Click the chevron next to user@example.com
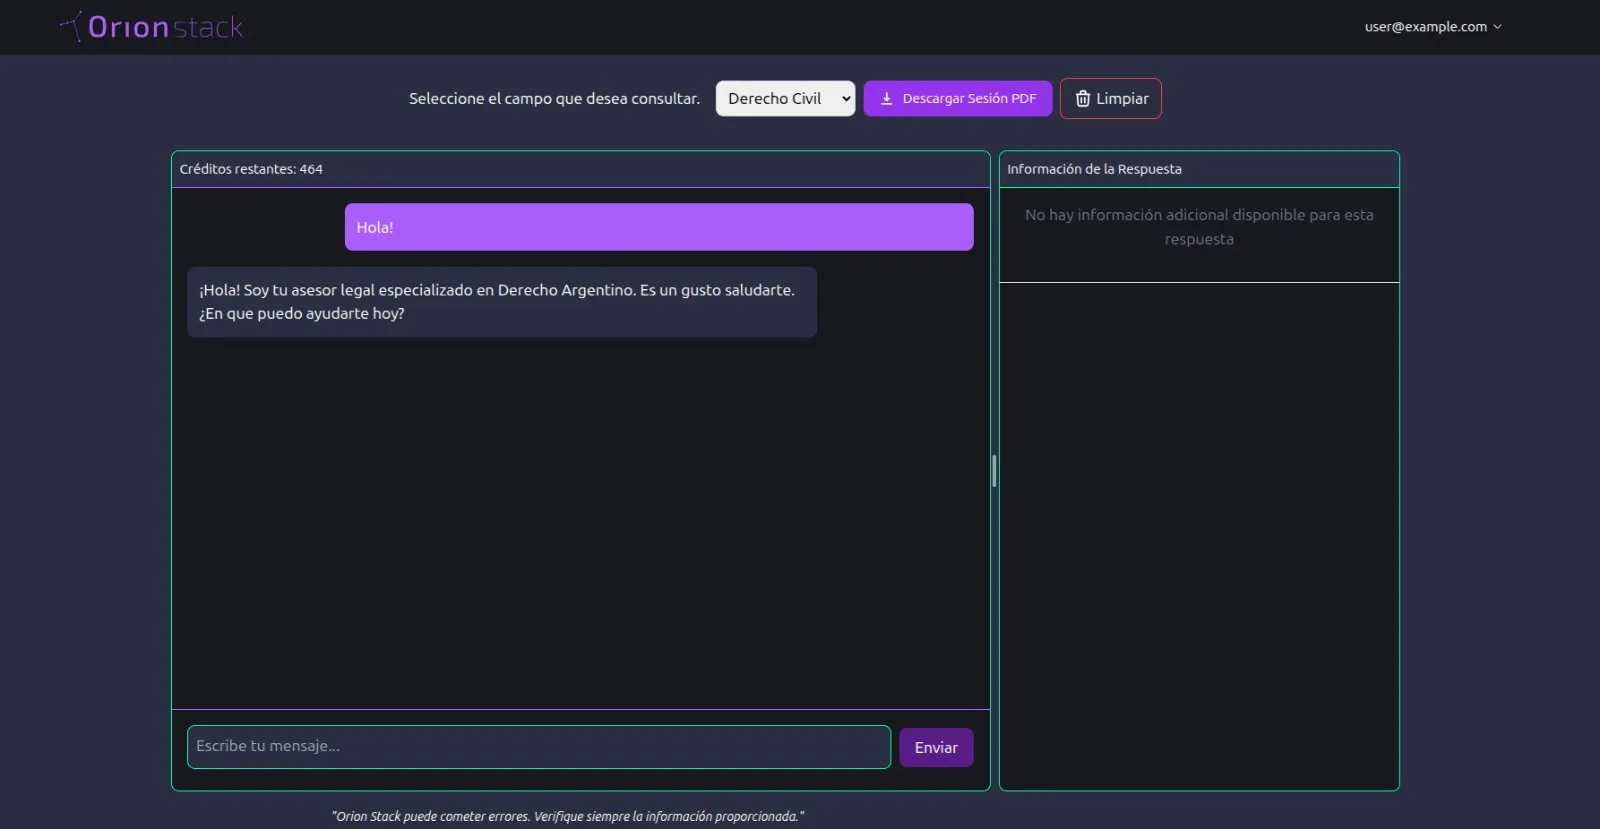This screenshot has width=1600, height=829. tap(1497, 27)
